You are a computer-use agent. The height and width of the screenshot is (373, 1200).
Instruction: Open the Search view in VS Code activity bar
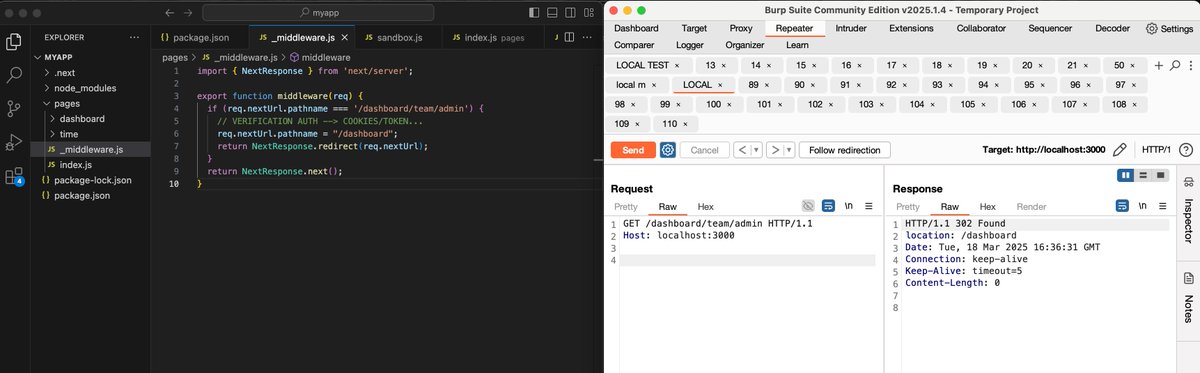point(15,75)
